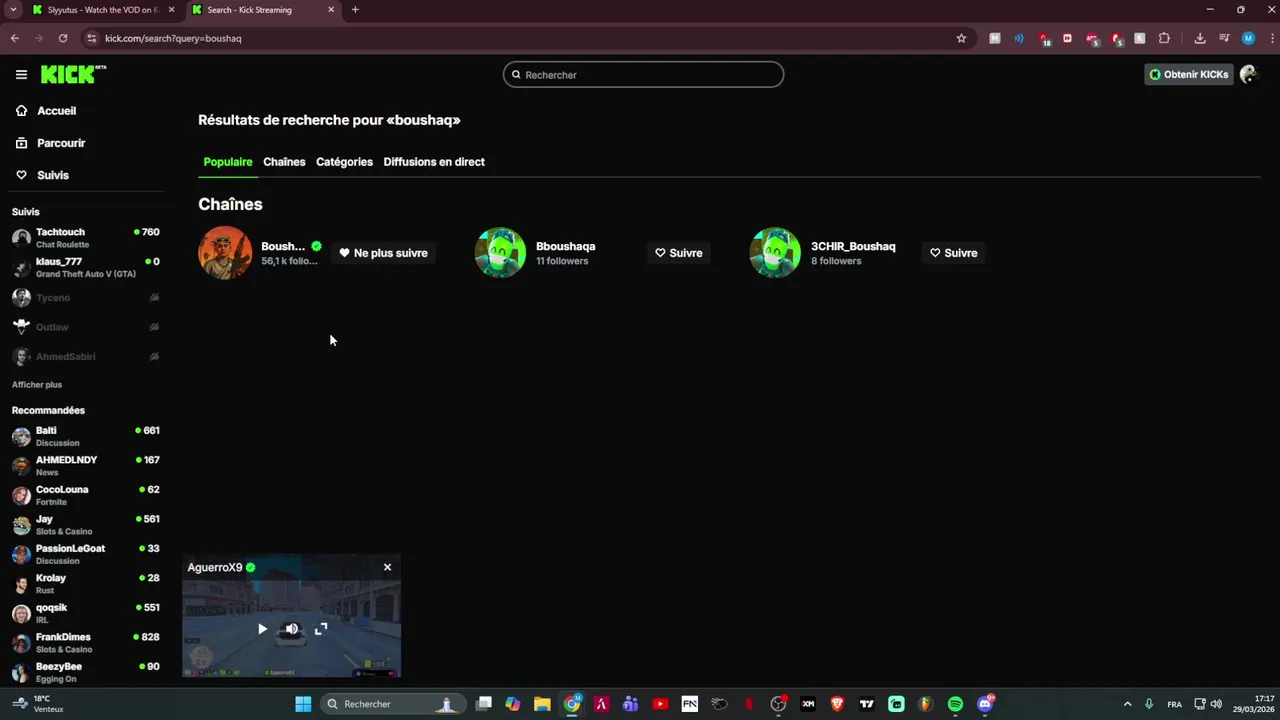Open Tachtouch followed channel

(85, 238)
